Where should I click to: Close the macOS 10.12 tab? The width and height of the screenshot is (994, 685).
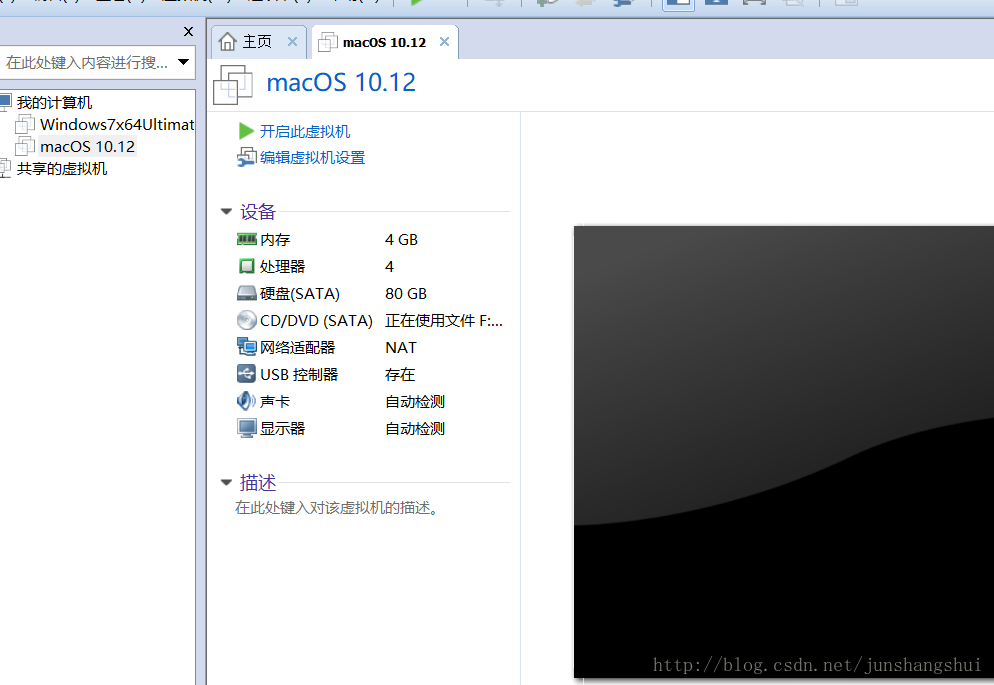pyautogui.click(x=444, y=42)
